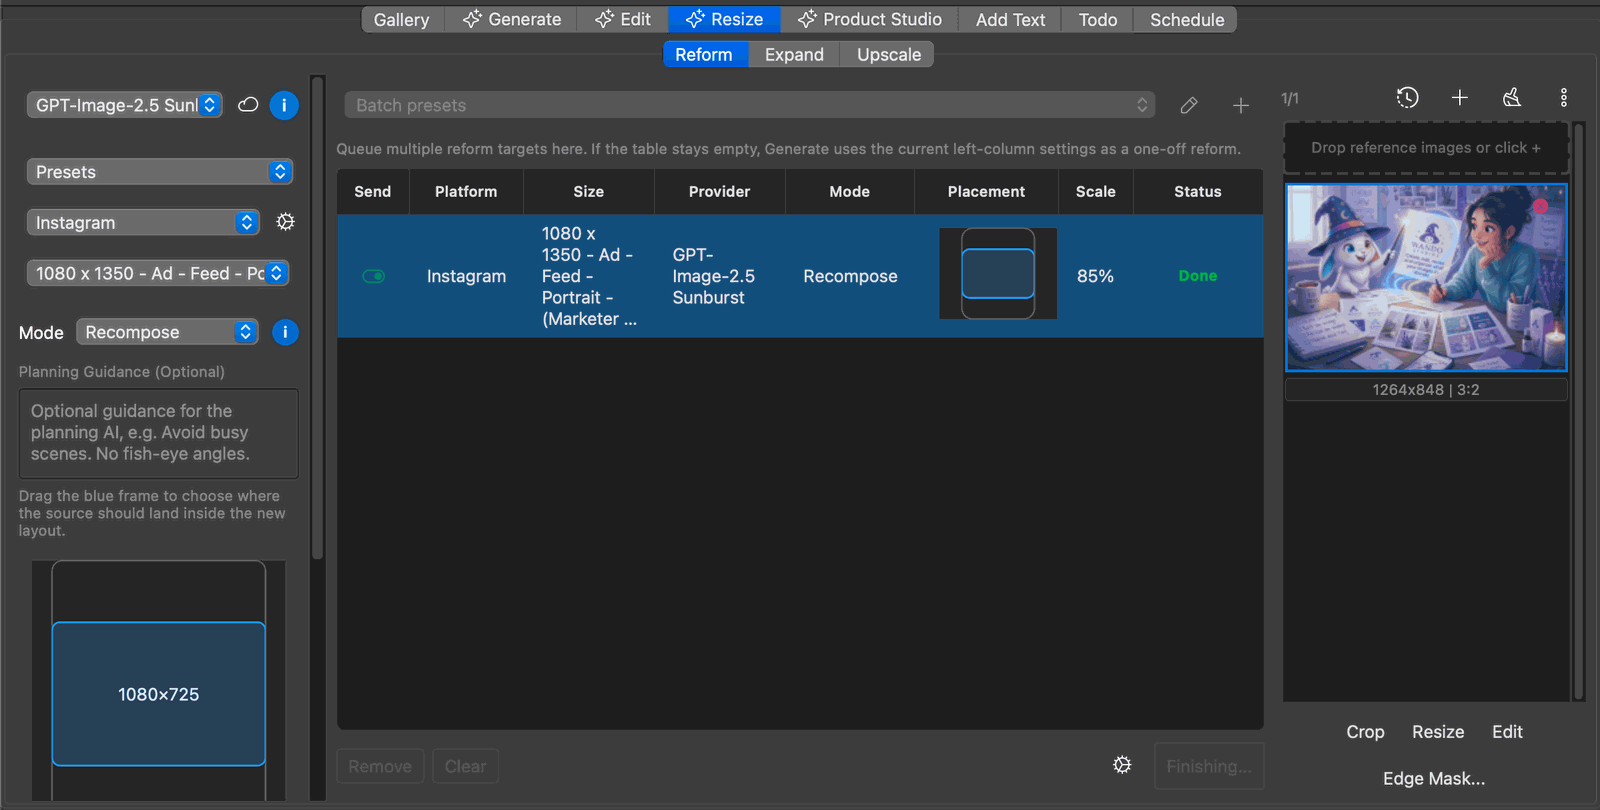Image resolution: width=1600 pixels, height=810 pixels.
Task: Open queue settings gear beside Finishing button
Action: tap(1122, 765)
